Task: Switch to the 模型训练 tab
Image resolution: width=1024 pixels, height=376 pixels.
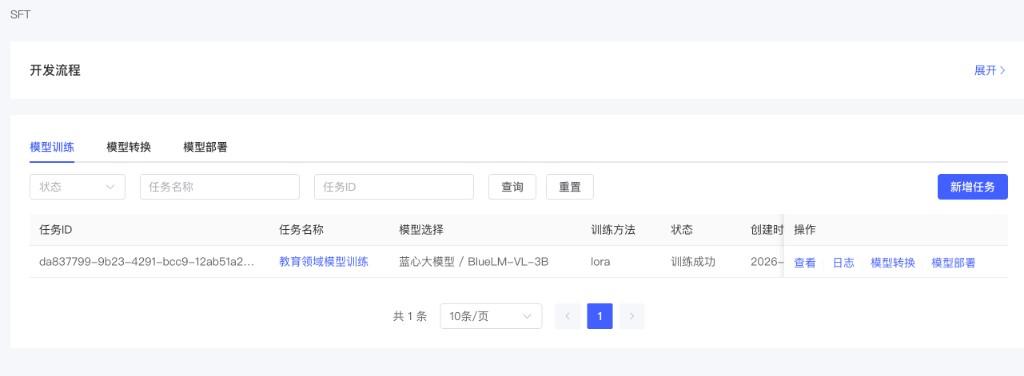Action: 52,147
